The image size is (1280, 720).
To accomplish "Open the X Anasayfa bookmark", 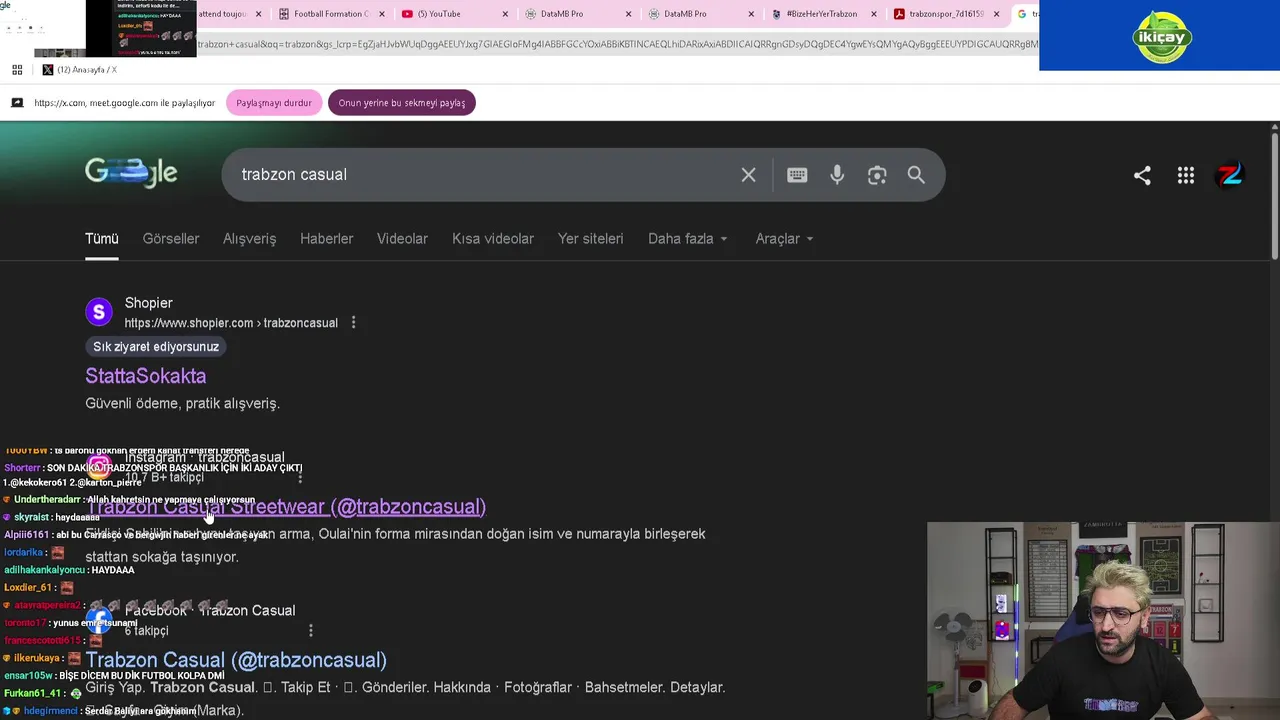I will click(80, 70).
